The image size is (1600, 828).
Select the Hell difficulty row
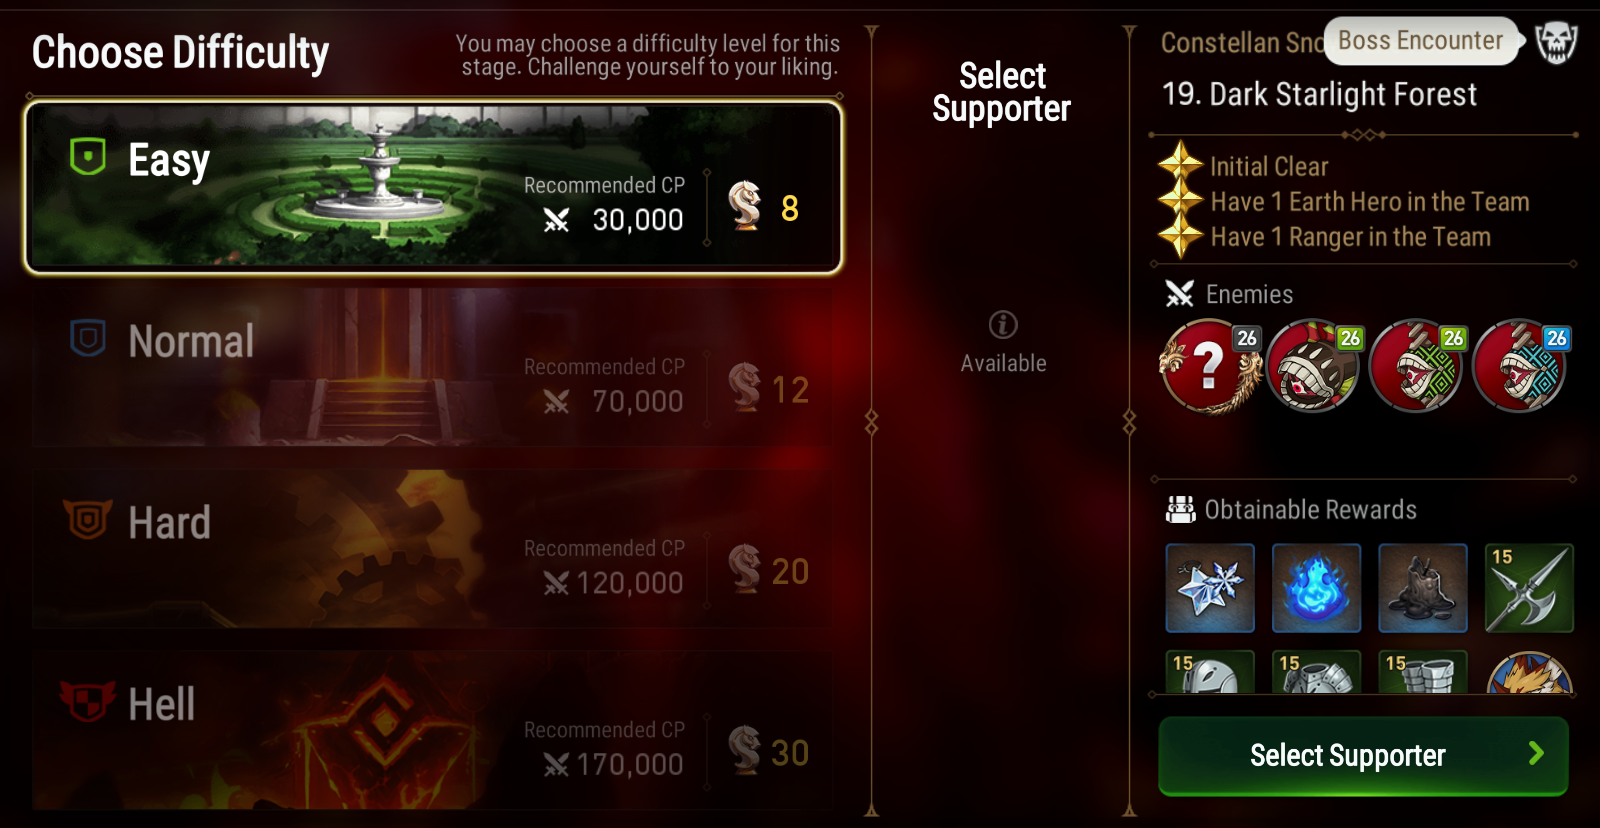pos(433,731)
